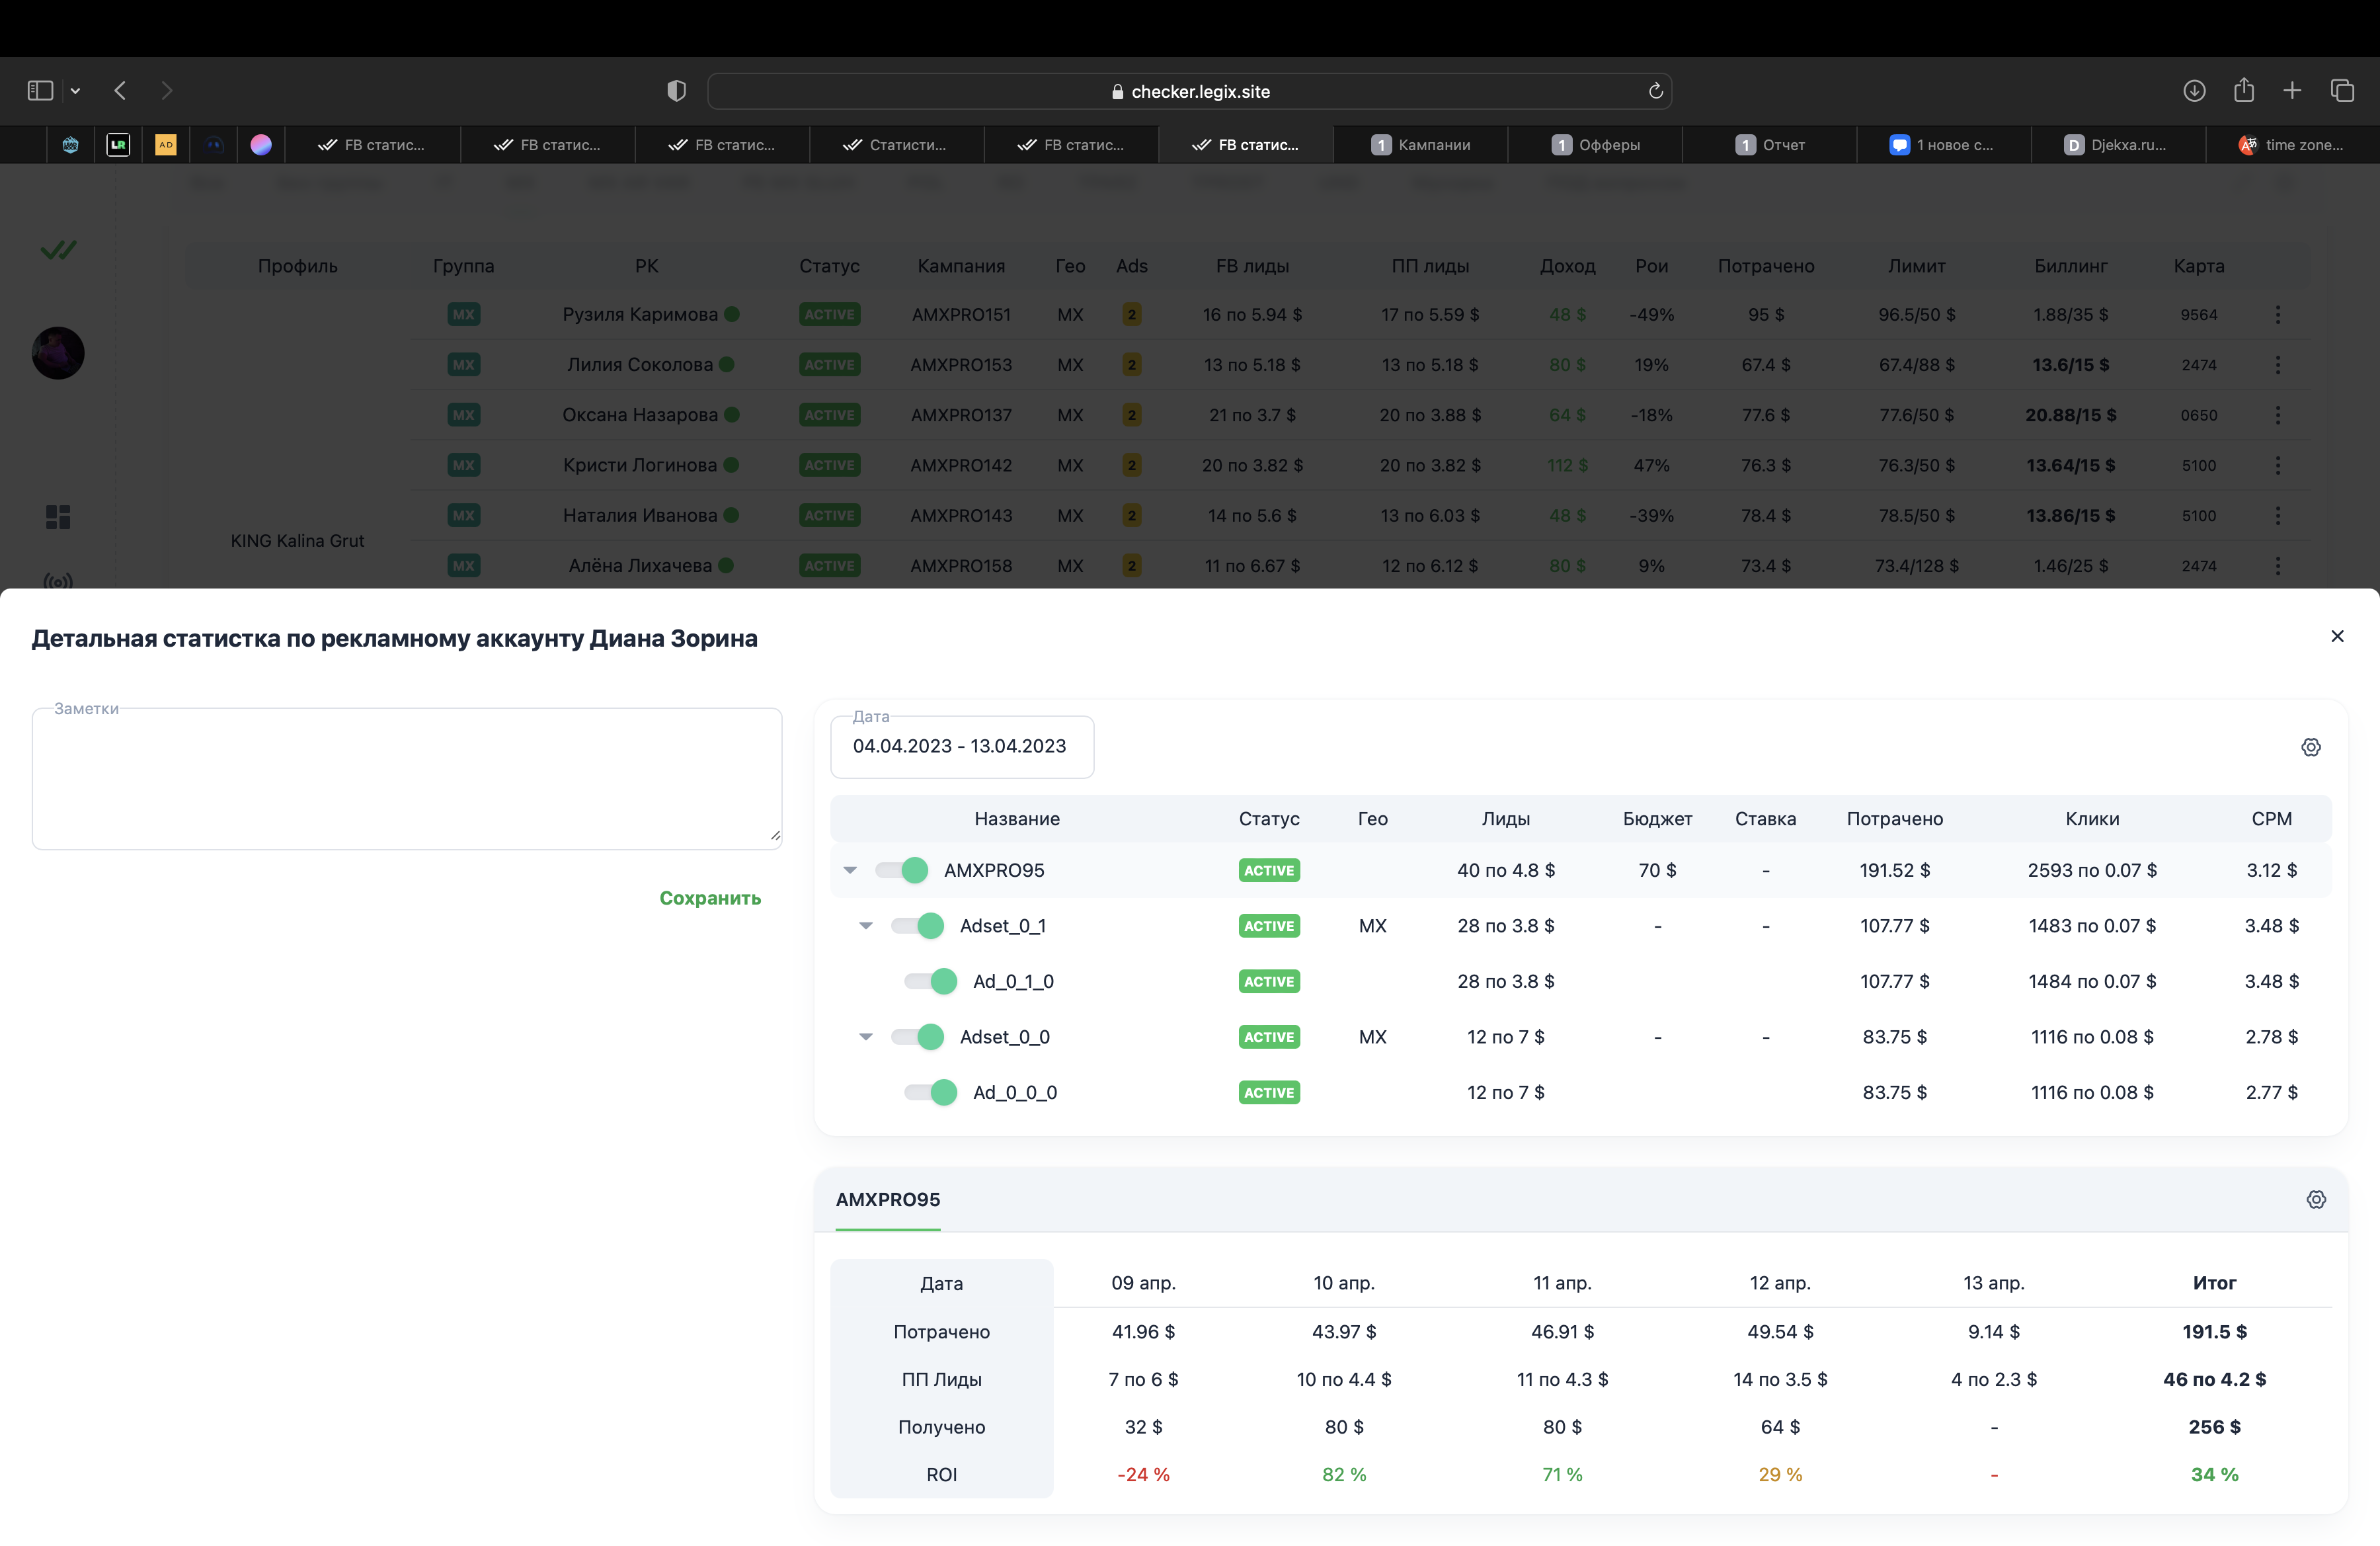Open row menu for AMXPRO142

pyautogui.click(x=2278, y=465)
